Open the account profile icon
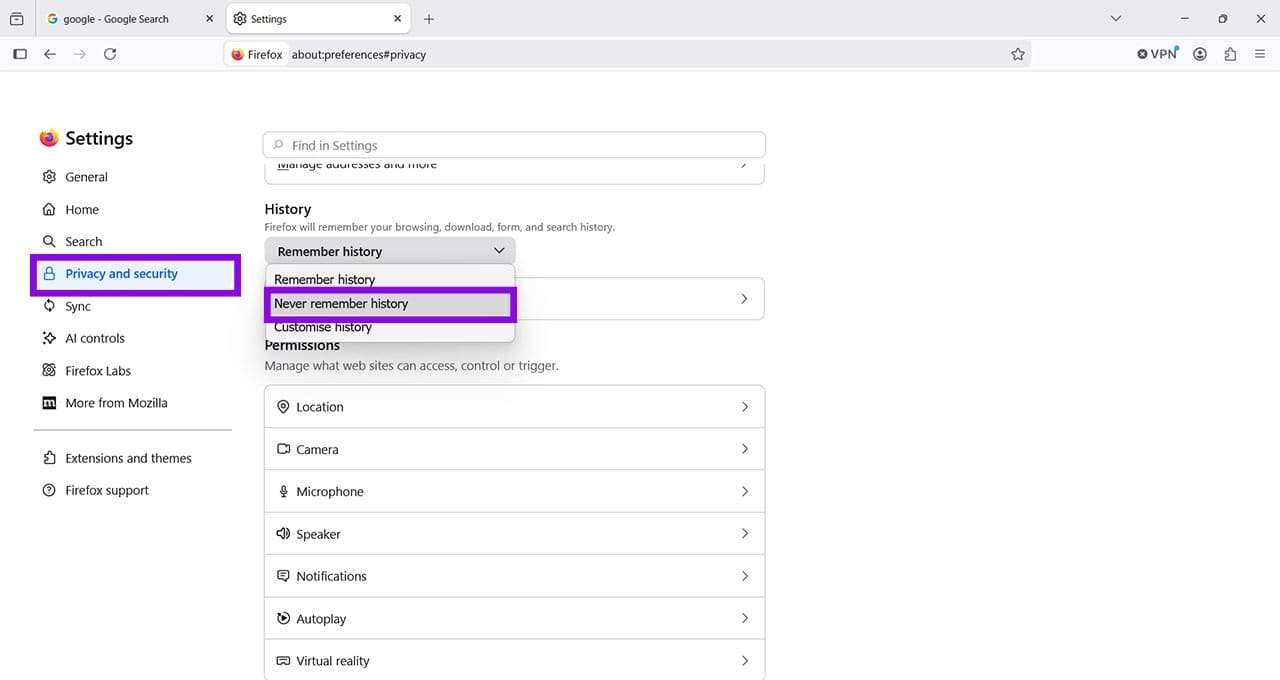 click(x=1200, y=54)
